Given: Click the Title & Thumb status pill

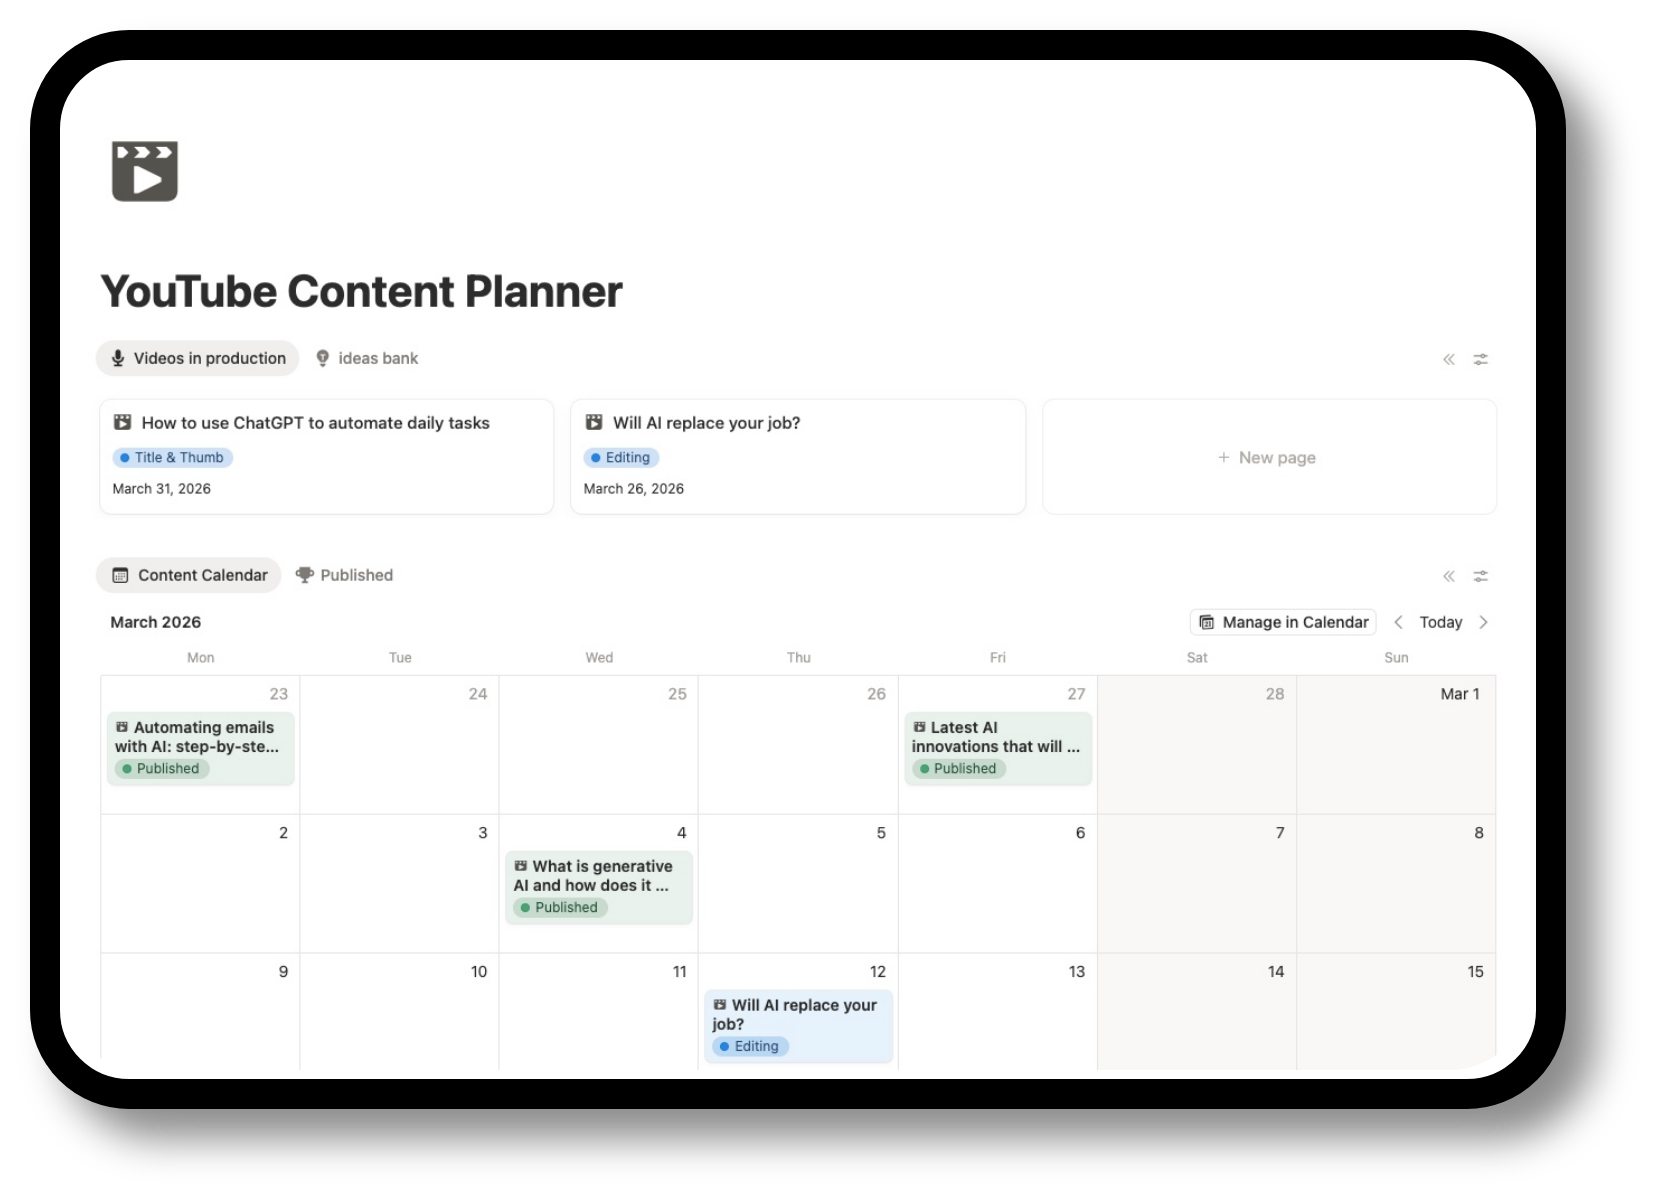Looking at the screenshot, I should [172, 457].
